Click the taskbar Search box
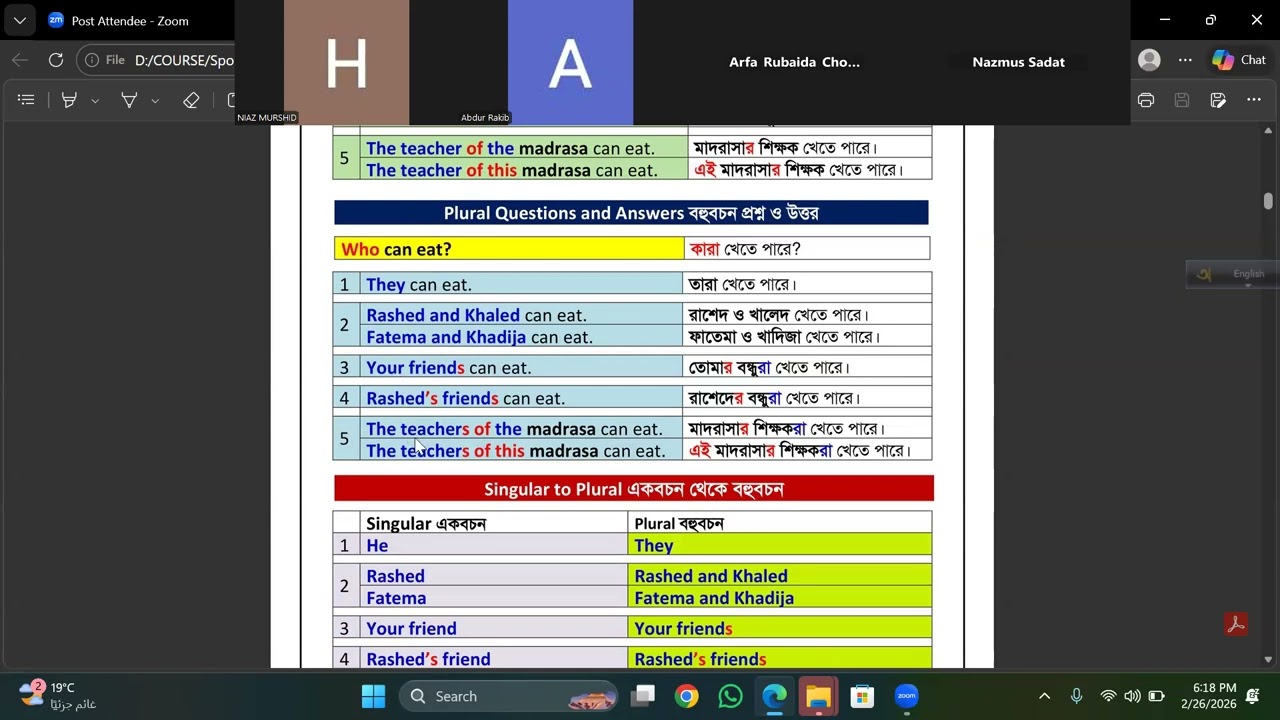This screenshot has width=1280, height=720. [x=510, y=696]
